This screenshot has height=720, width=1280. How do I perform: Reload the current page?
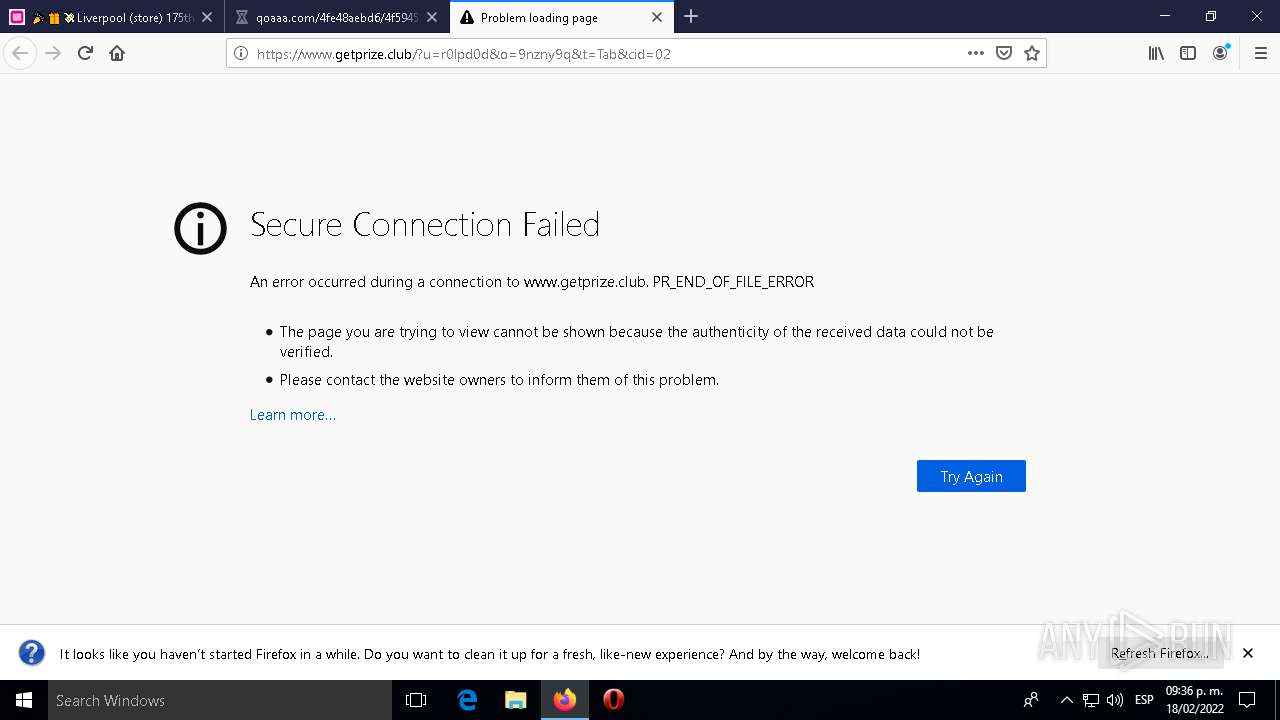point(85,54)
